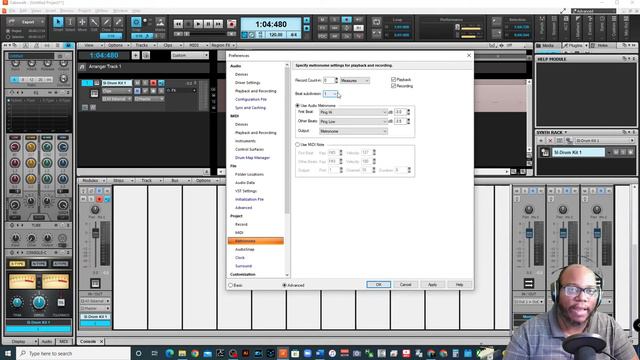Switch to Plugins browser tab
The width and height of the screenshot is (640, 360).
pyautogui.click(x=575, y=45)
